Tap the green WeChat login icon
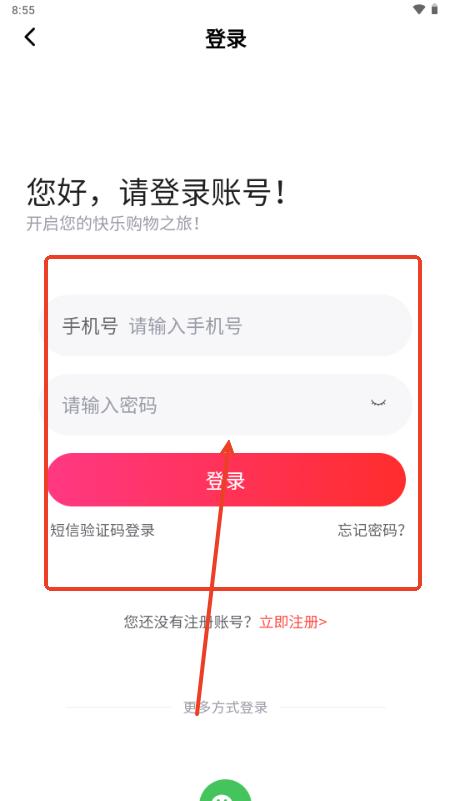This screenshot has height=801, width=450. [225, 790]
